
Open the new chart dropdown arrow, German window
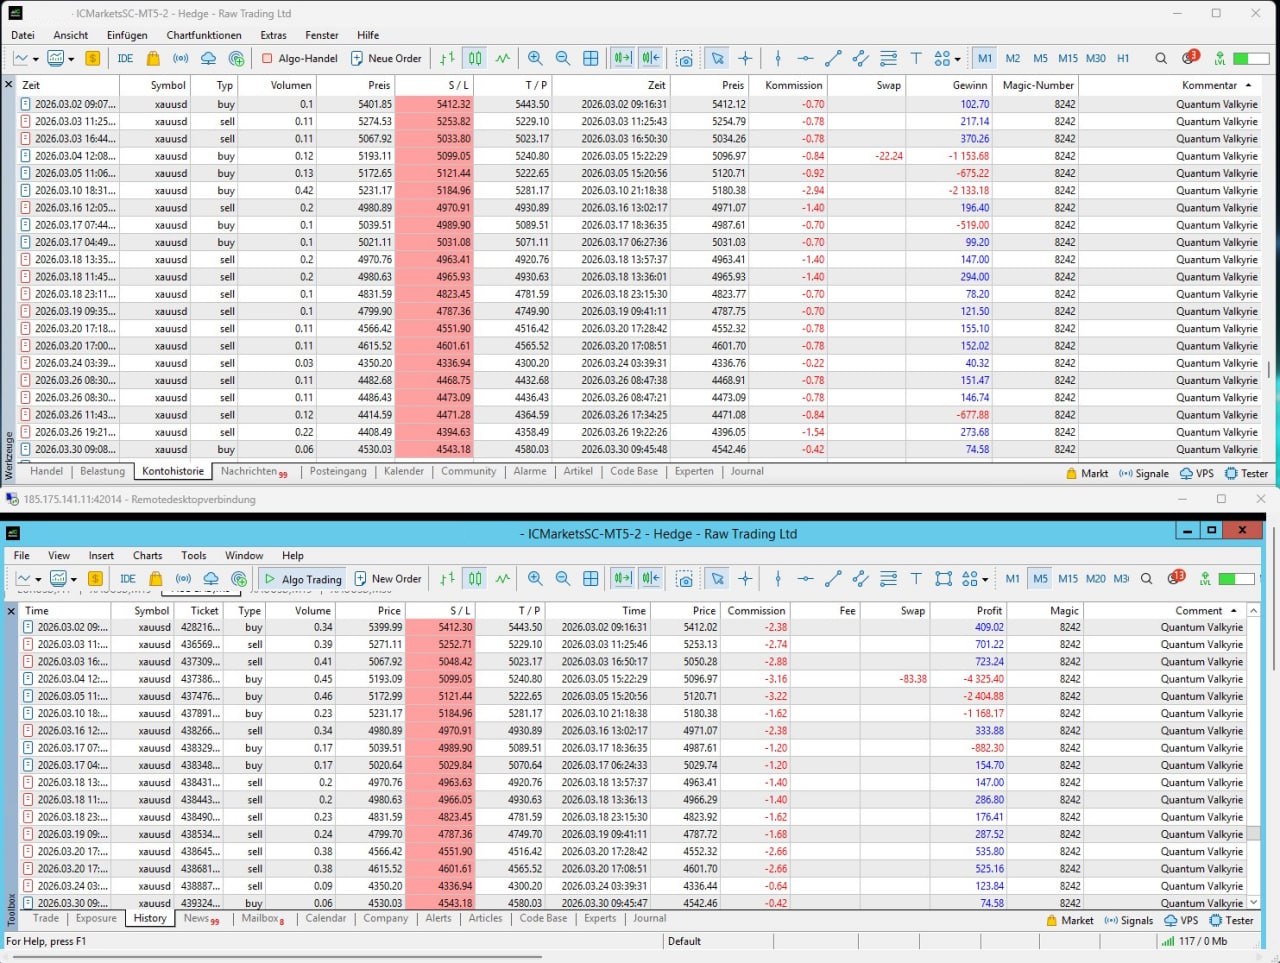[37, 59]
